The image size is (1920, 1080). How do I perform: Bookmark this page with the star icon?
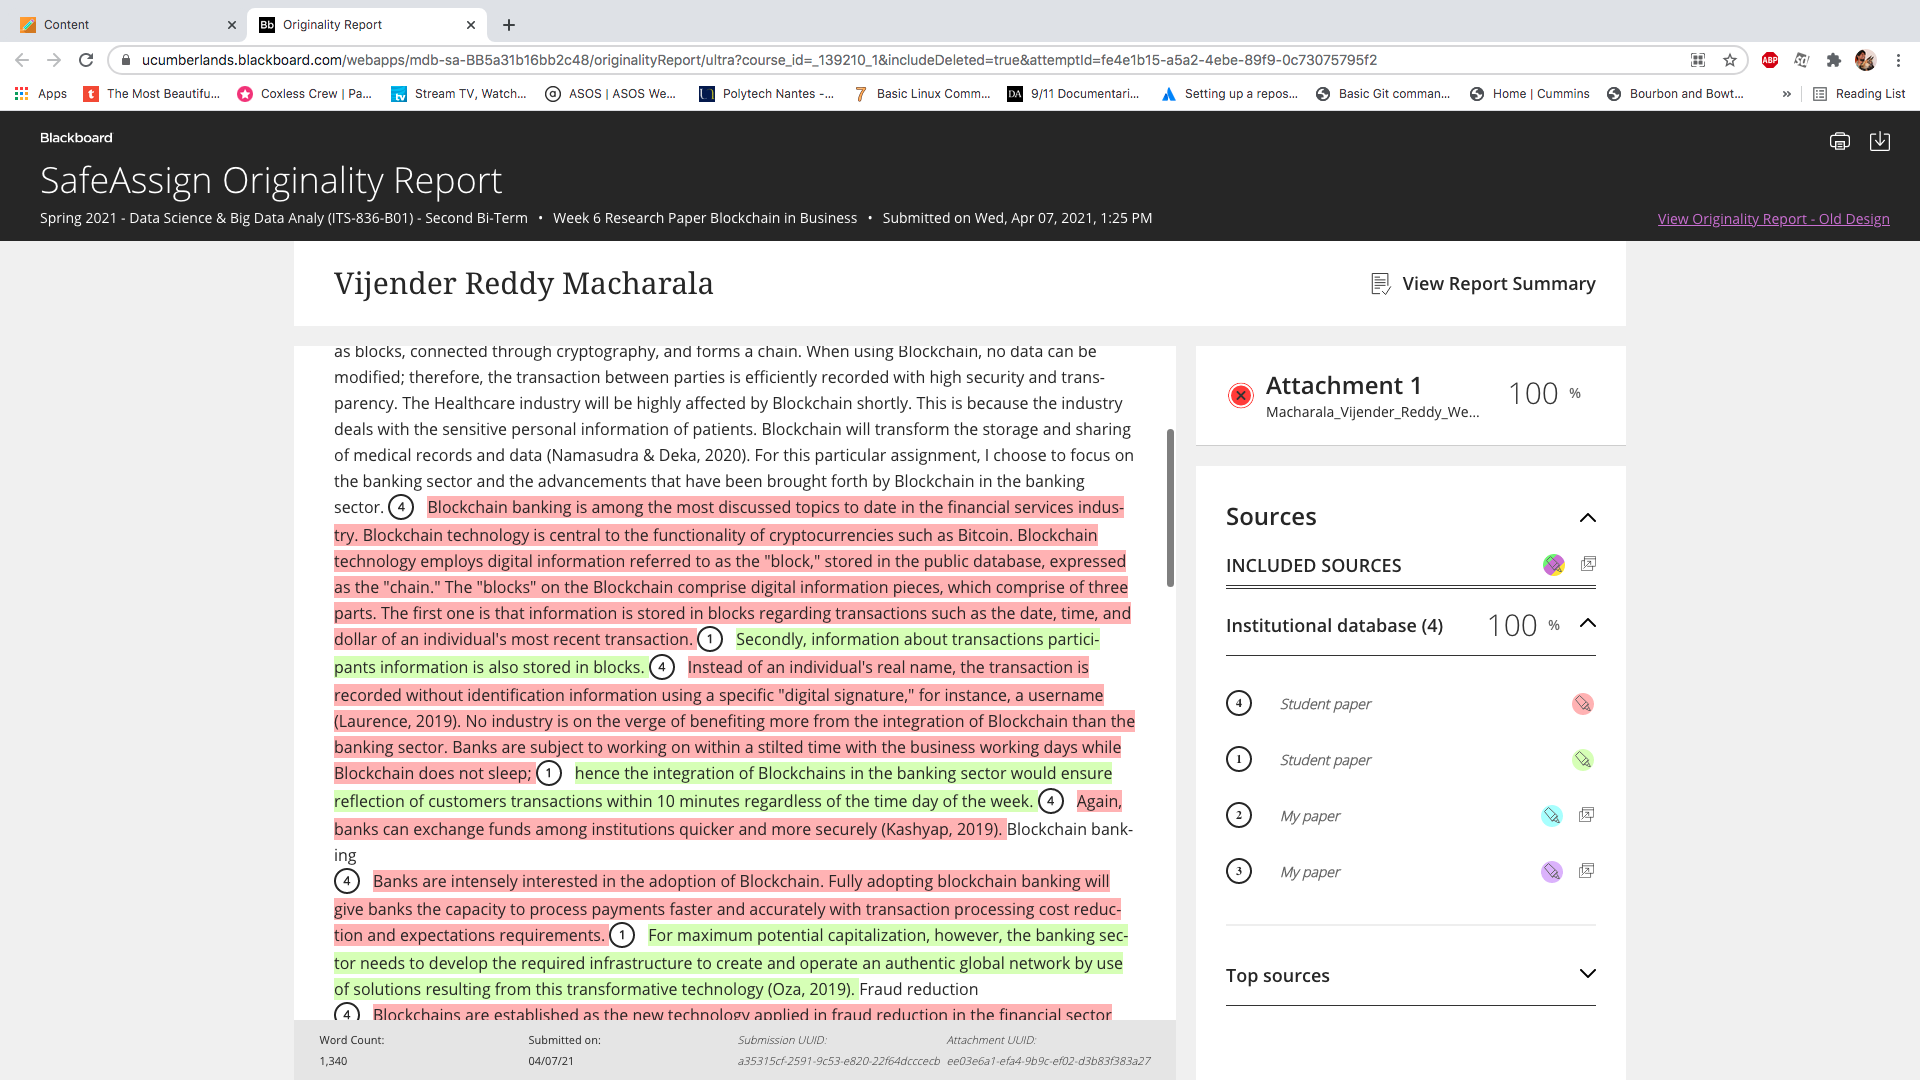click(1730, 60)
